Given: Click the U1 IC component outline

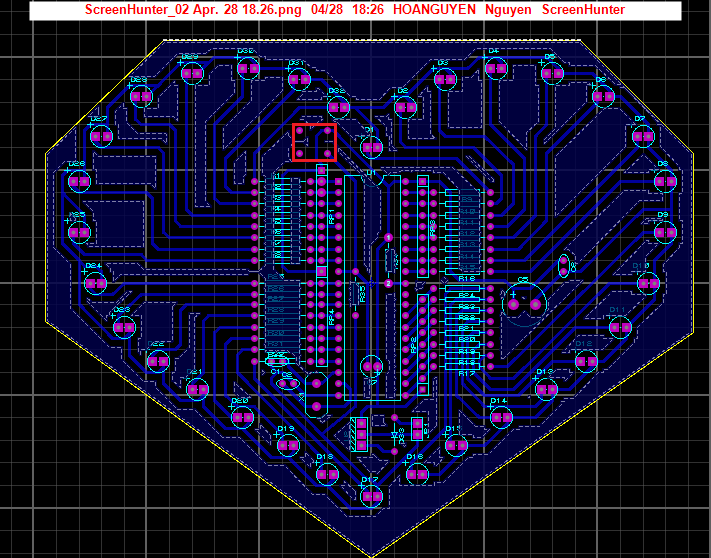Looking at the screenshot, I should pos(373,288).
